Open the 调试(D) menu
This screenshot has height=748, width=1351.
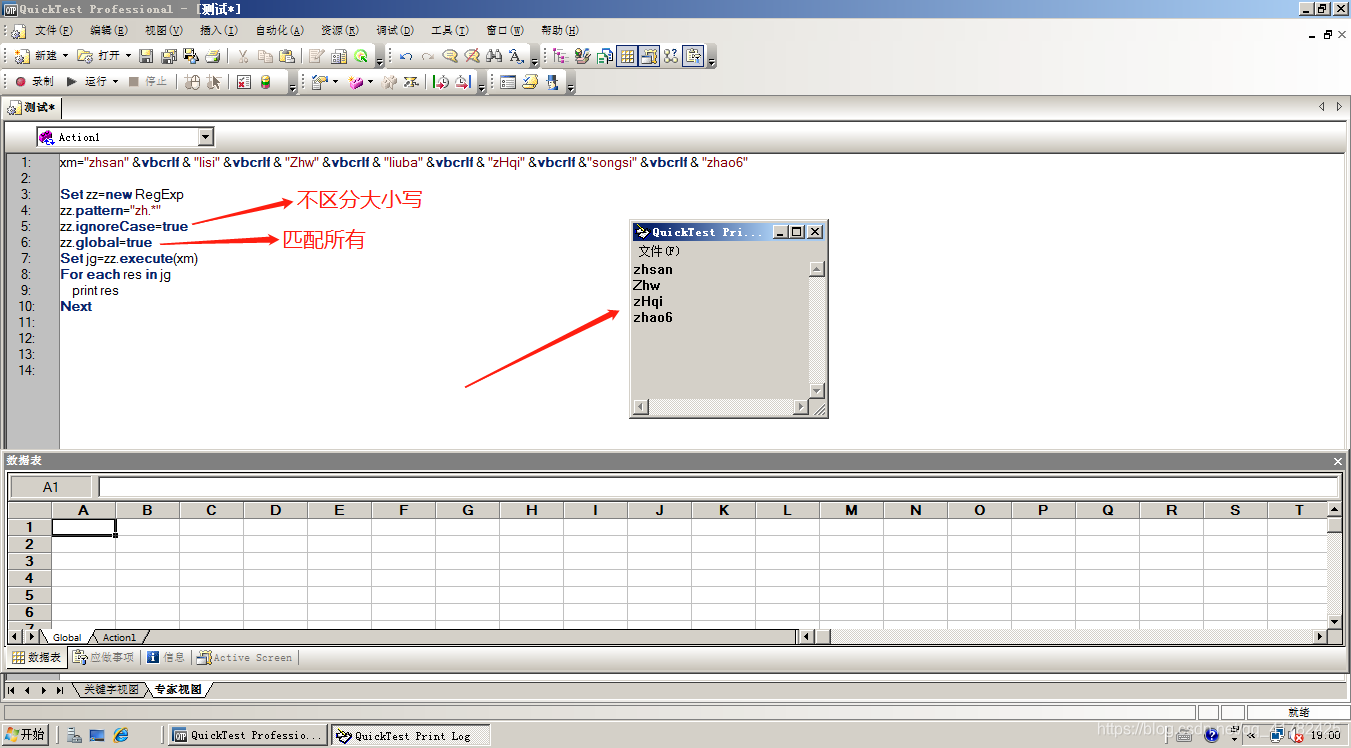pos(396,31)
